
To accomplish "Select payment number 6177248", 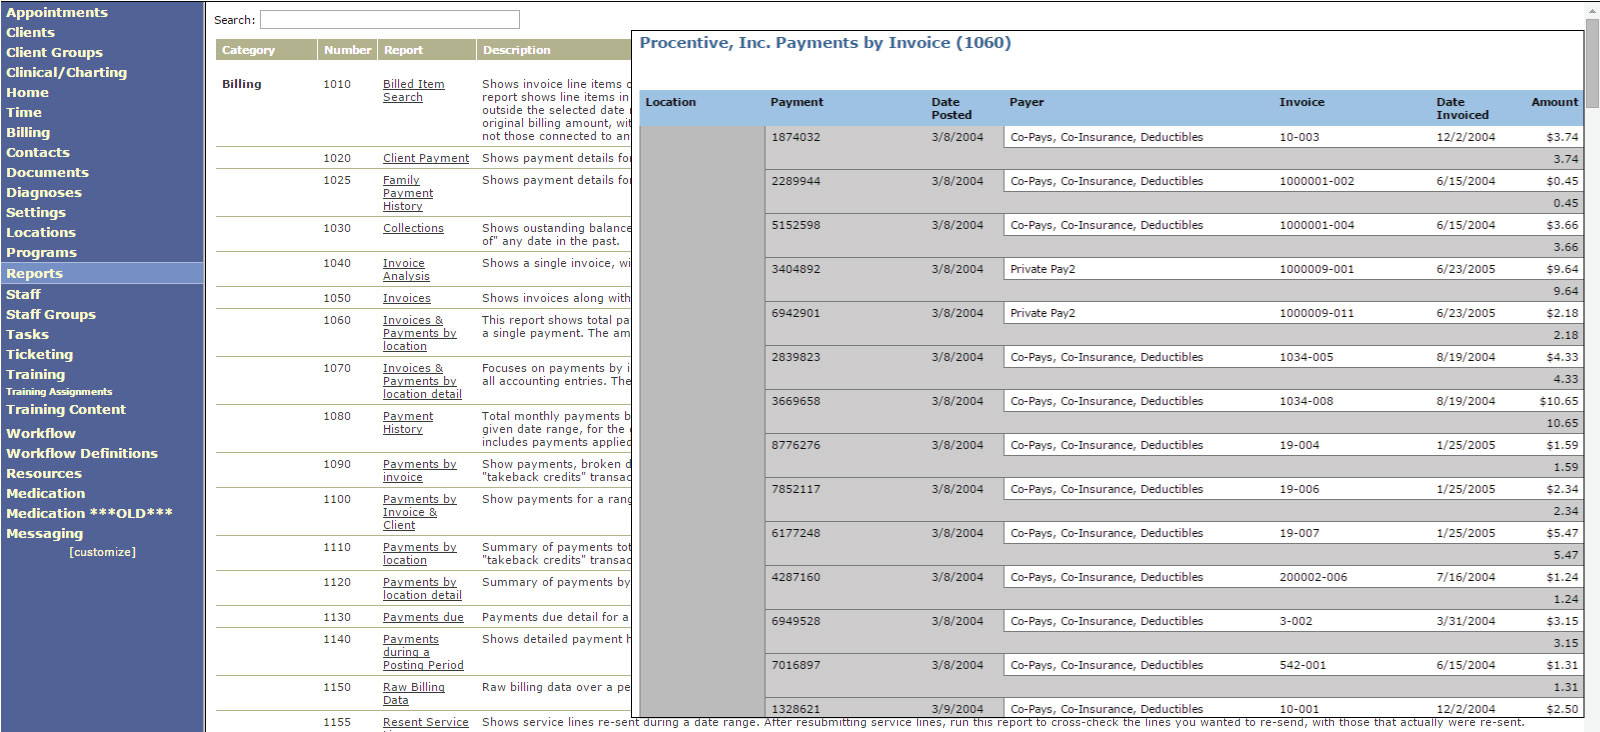I will tap(795, 533).
